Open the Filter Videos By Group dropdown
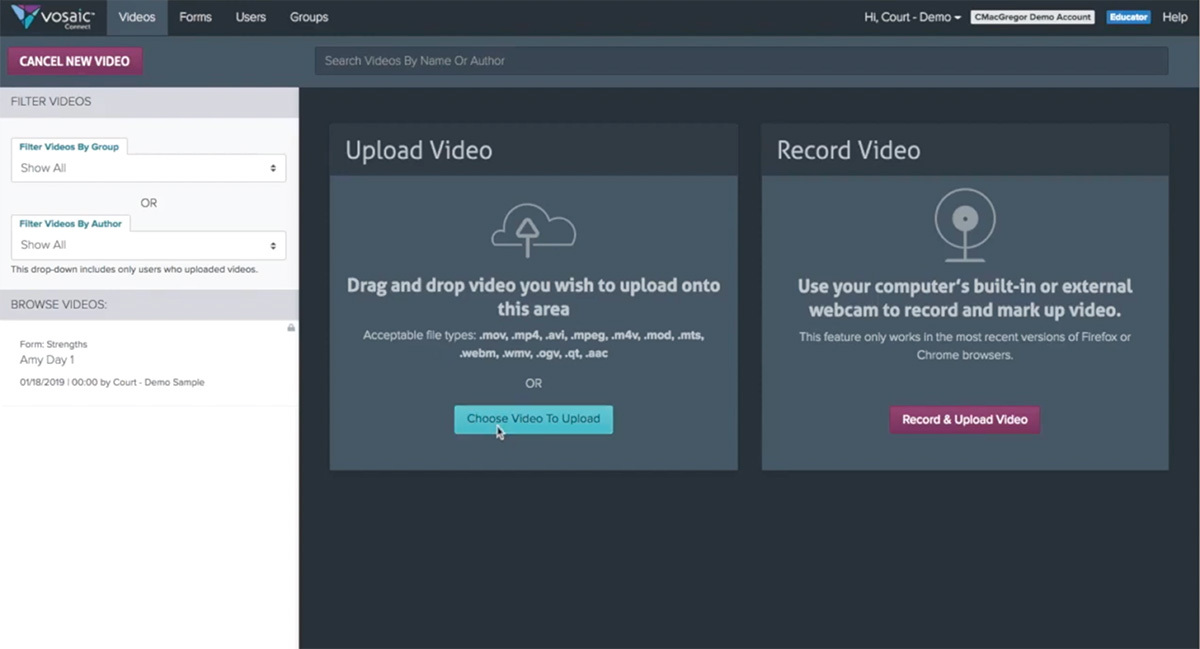The width and height of the screenshot is (1200, 649). click(147, 167)
